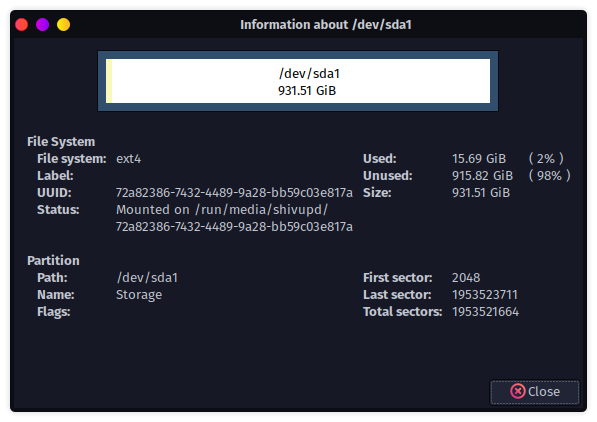Click the mount point path /run/media/shivupd/
Screen dimensions: 597x422
262,210
